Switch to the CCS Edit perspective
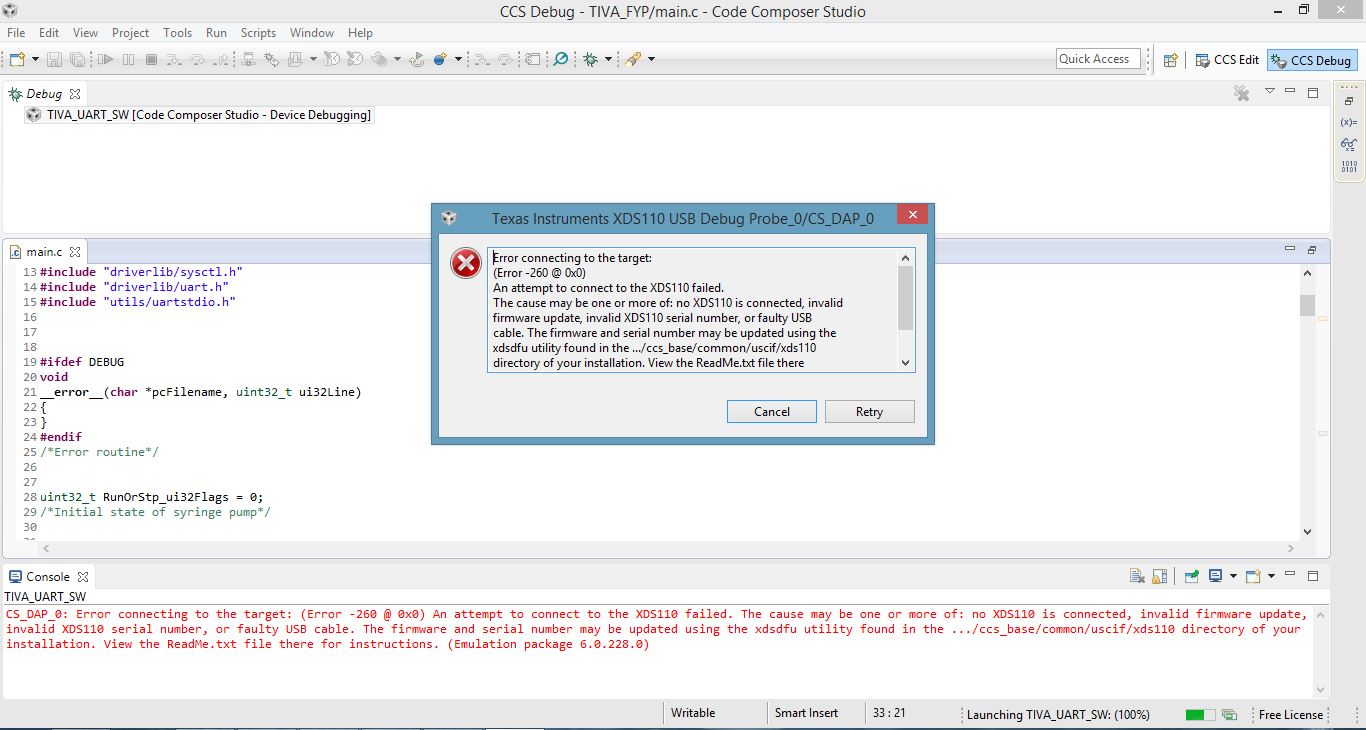The width and height of the screenshot is (1366, 730). (x=1227, y=60)
